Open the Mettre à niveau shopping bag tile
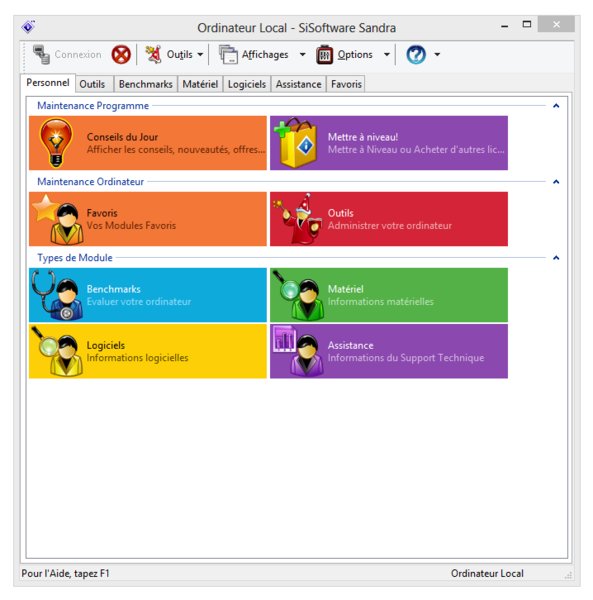 (x=389, y=143)
